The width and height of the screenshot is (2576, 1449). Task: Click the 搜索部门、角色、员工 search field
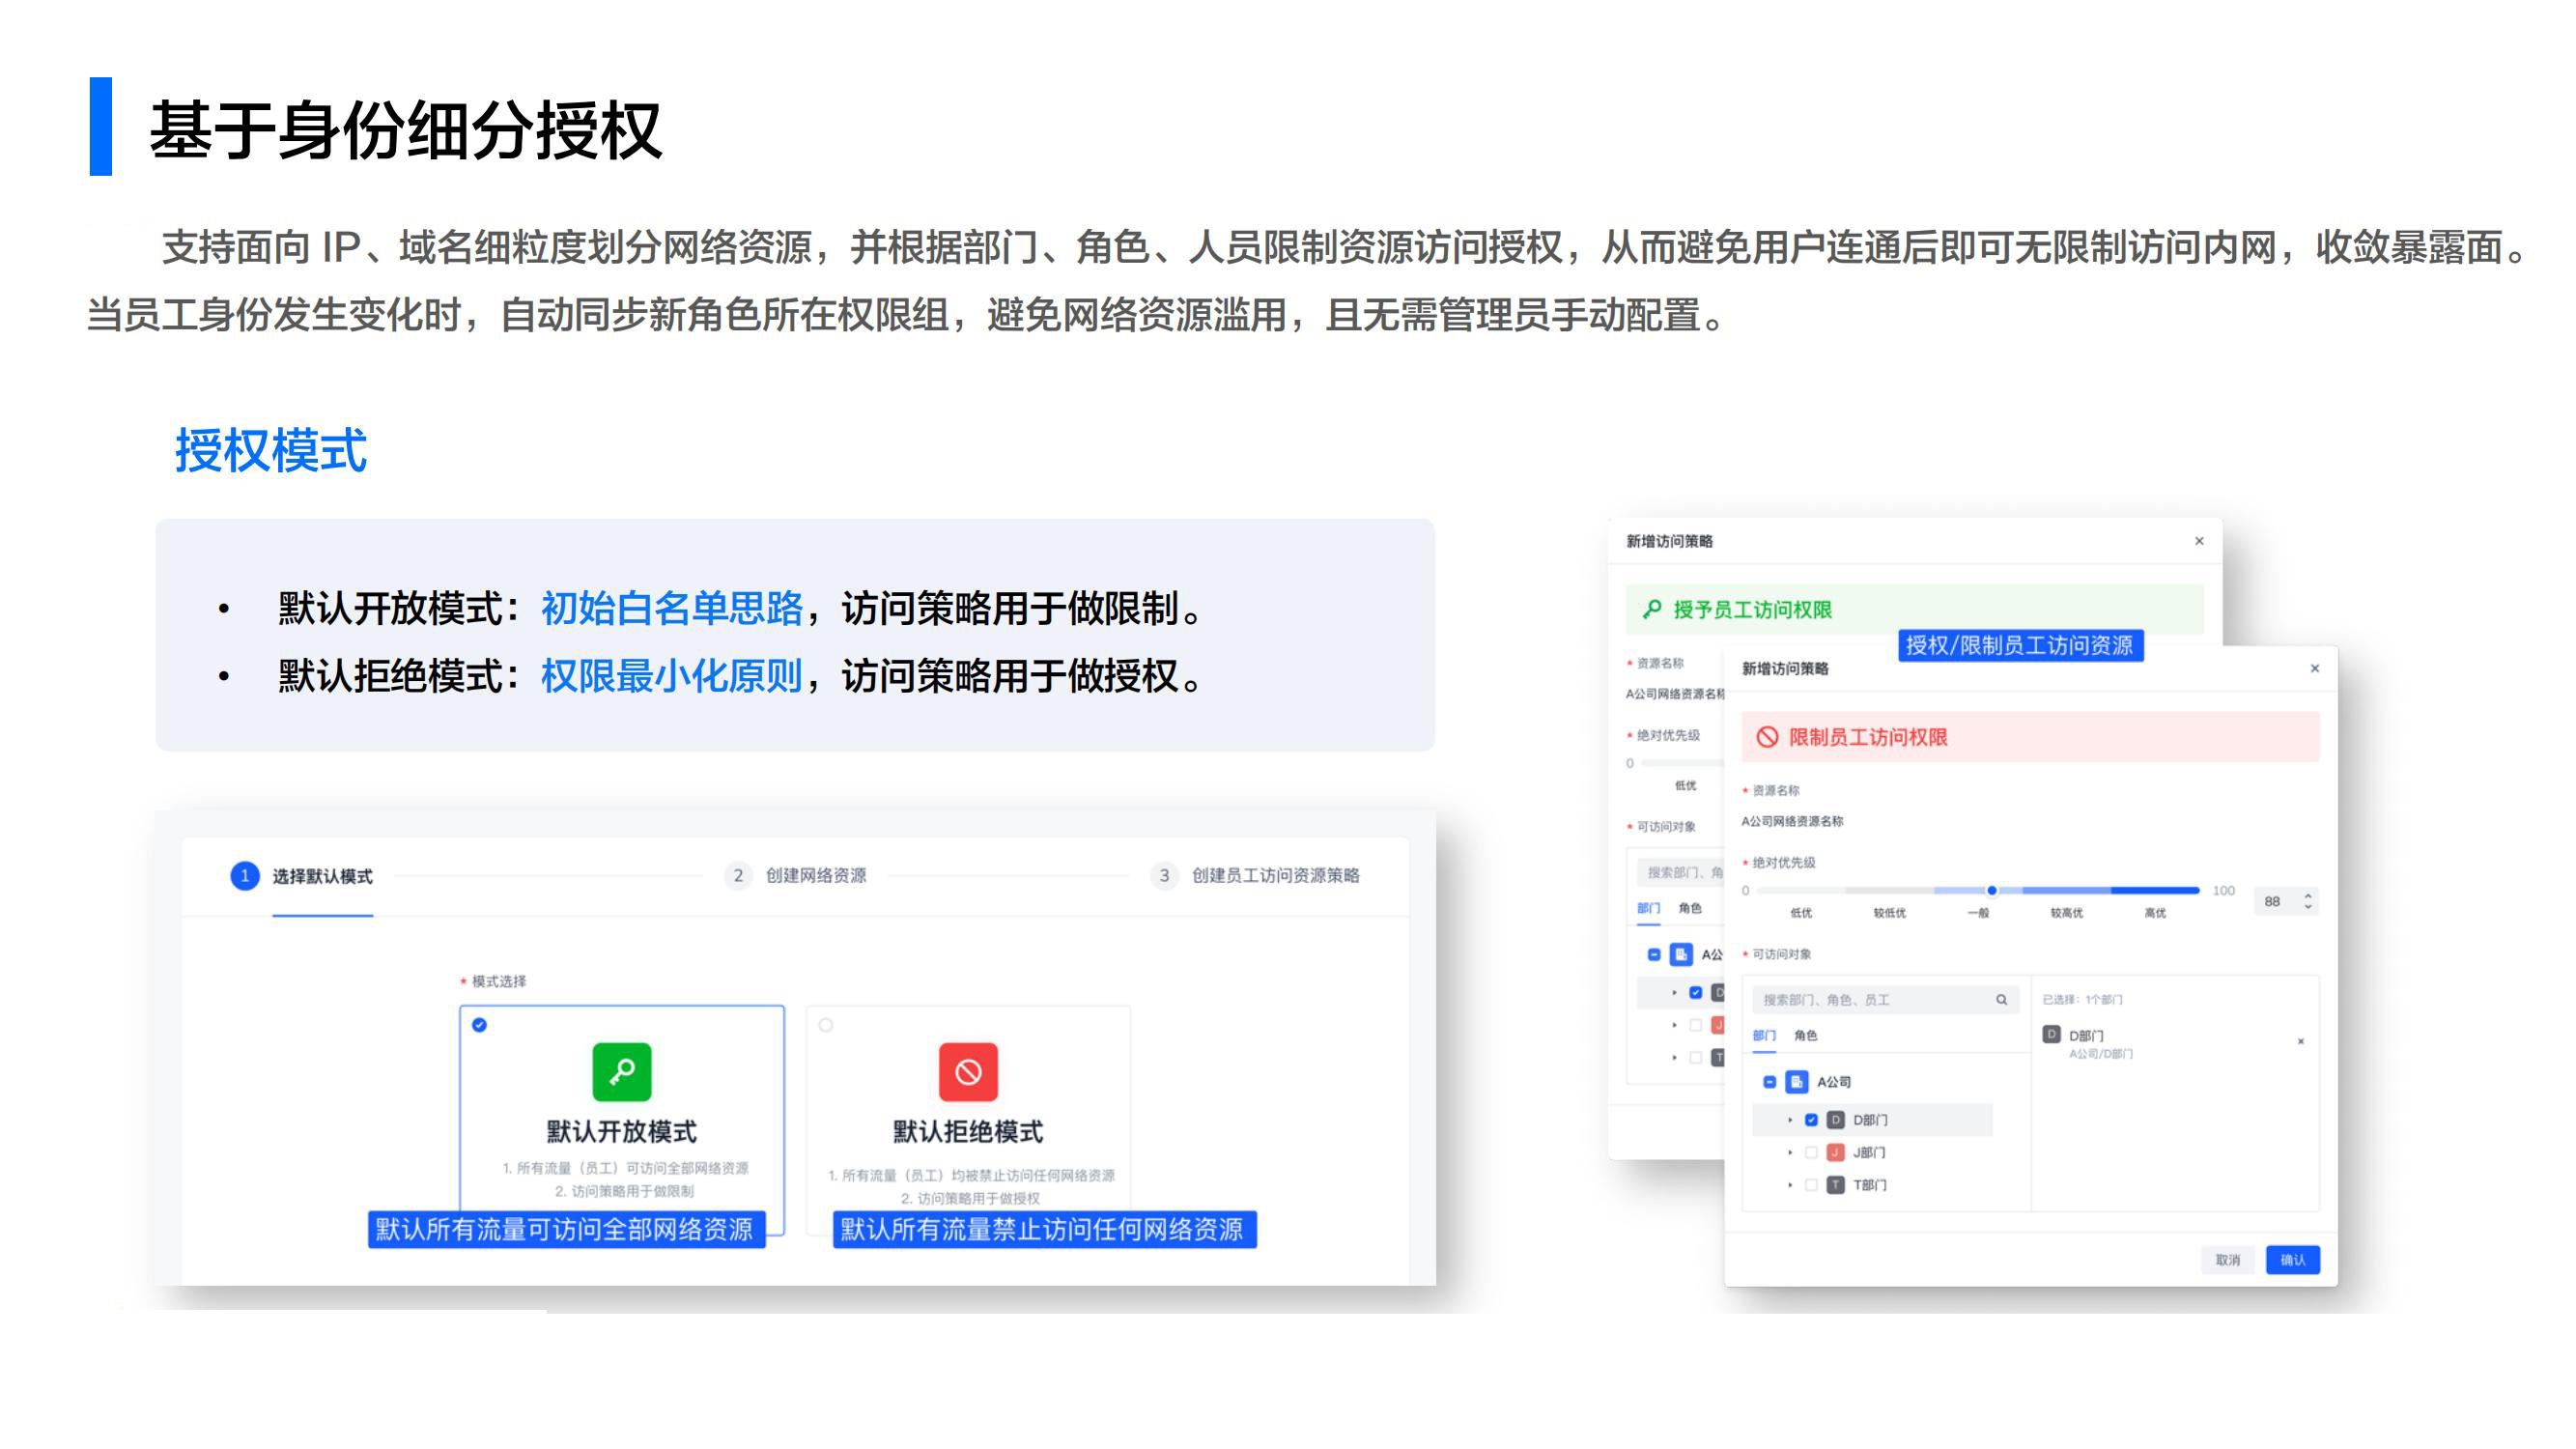[x=1886, y=999]
